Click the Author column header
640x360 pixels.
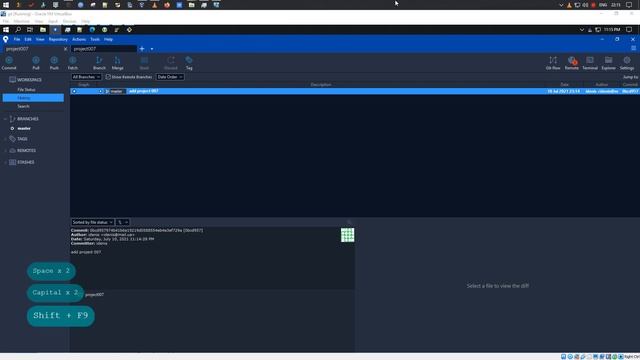pos(602,84)
